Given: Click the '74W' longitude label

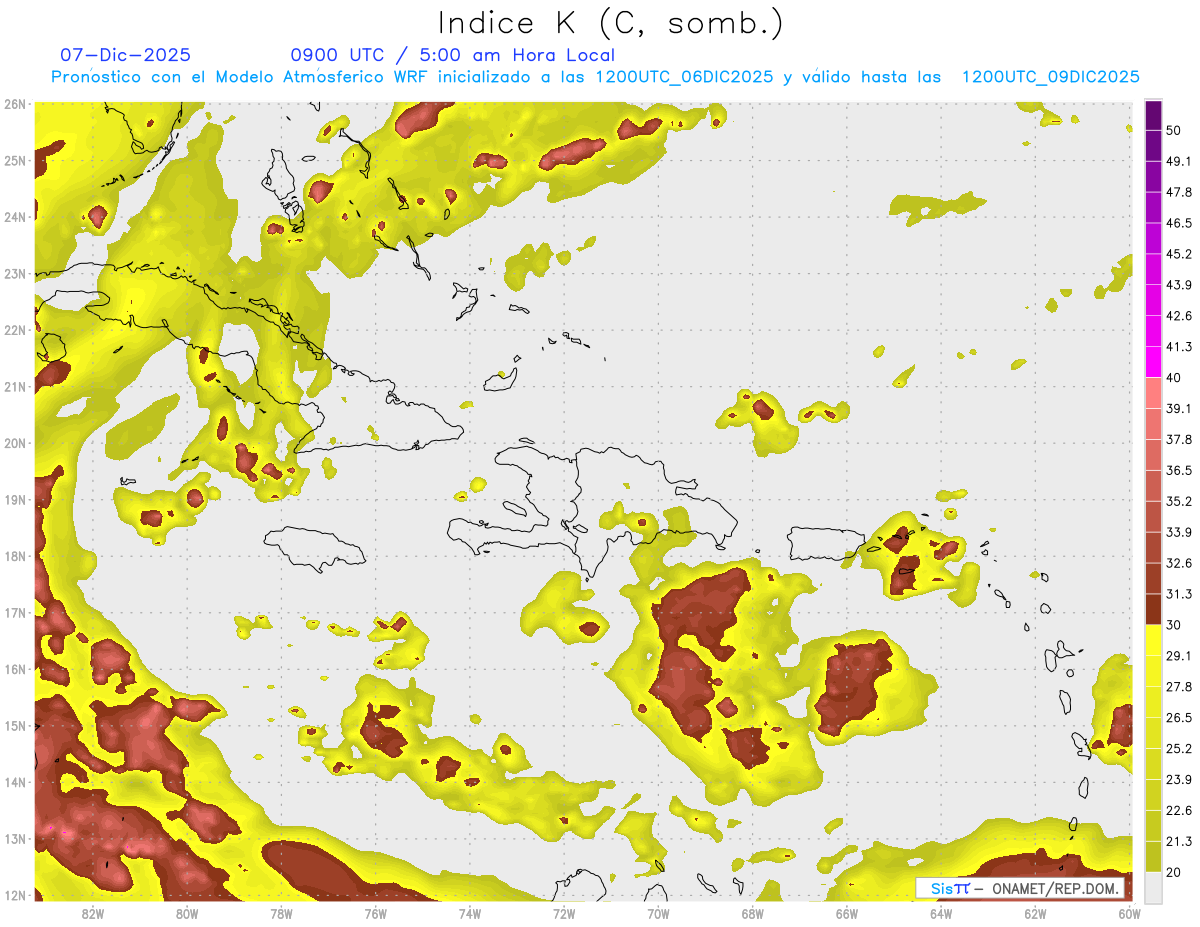Looking at the screenshot, I should tap(470, 913).
